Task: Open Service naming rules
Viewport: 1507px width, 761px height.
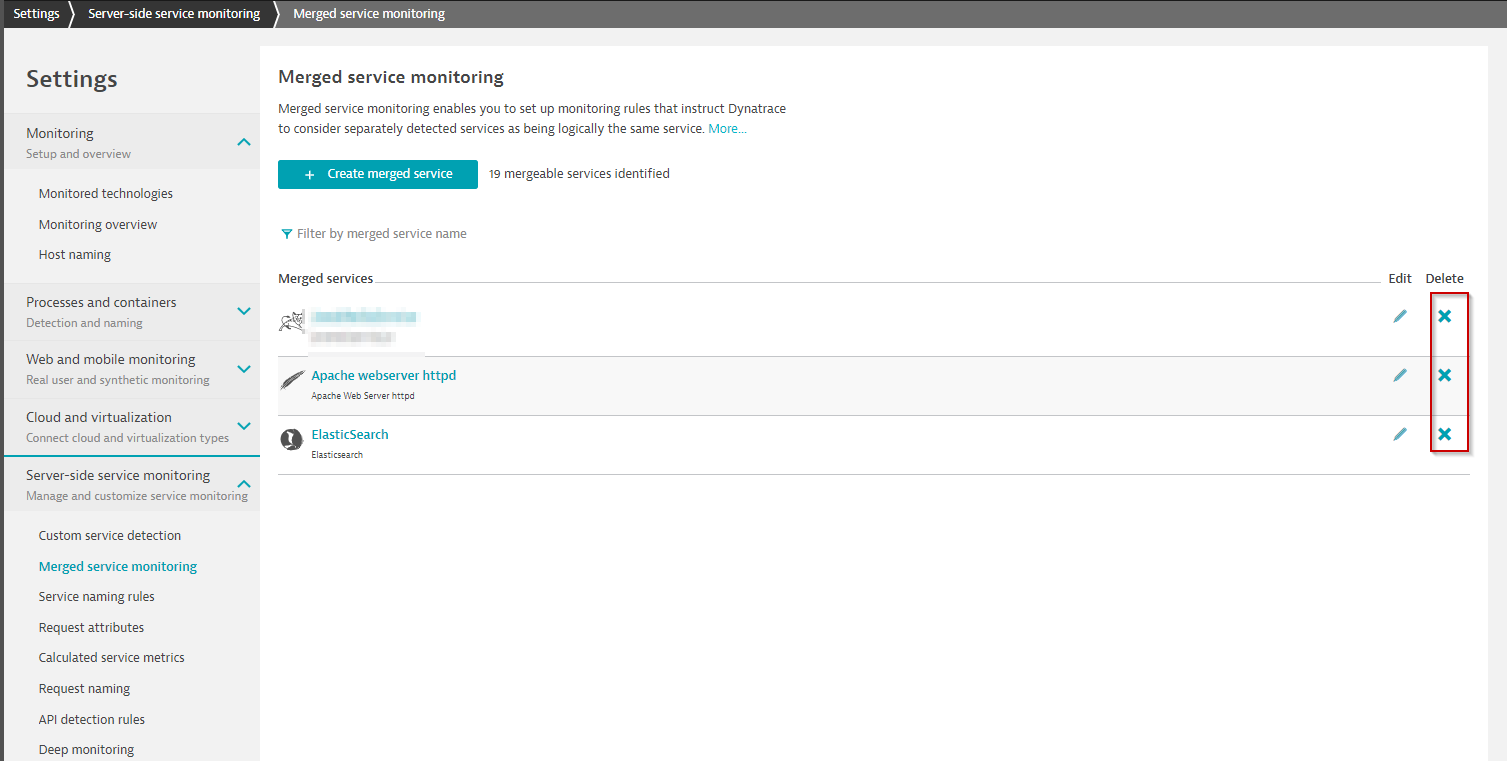Action: (97, 597)
